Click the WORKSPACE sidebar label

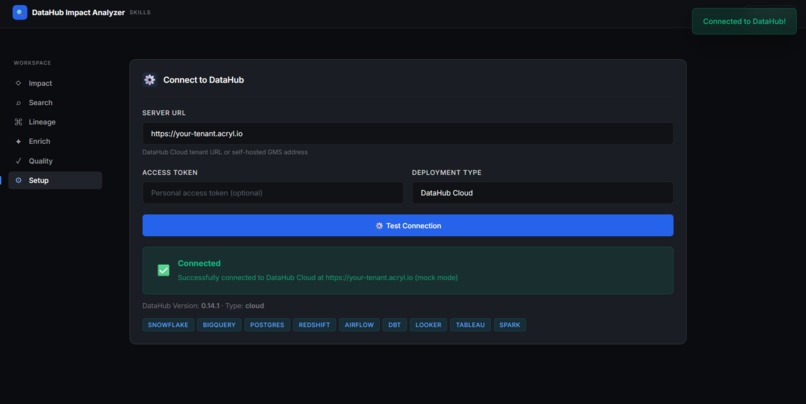[x=32, y=63]
